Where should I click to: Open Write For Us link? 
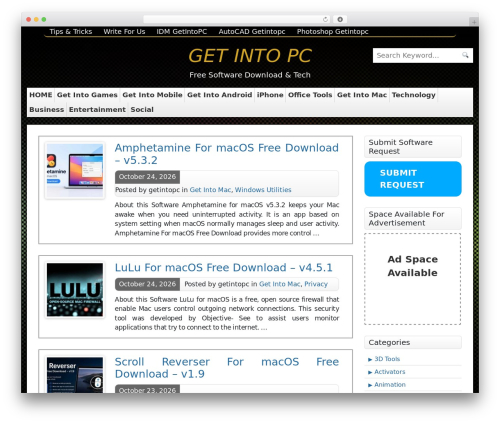coord(124,31)
